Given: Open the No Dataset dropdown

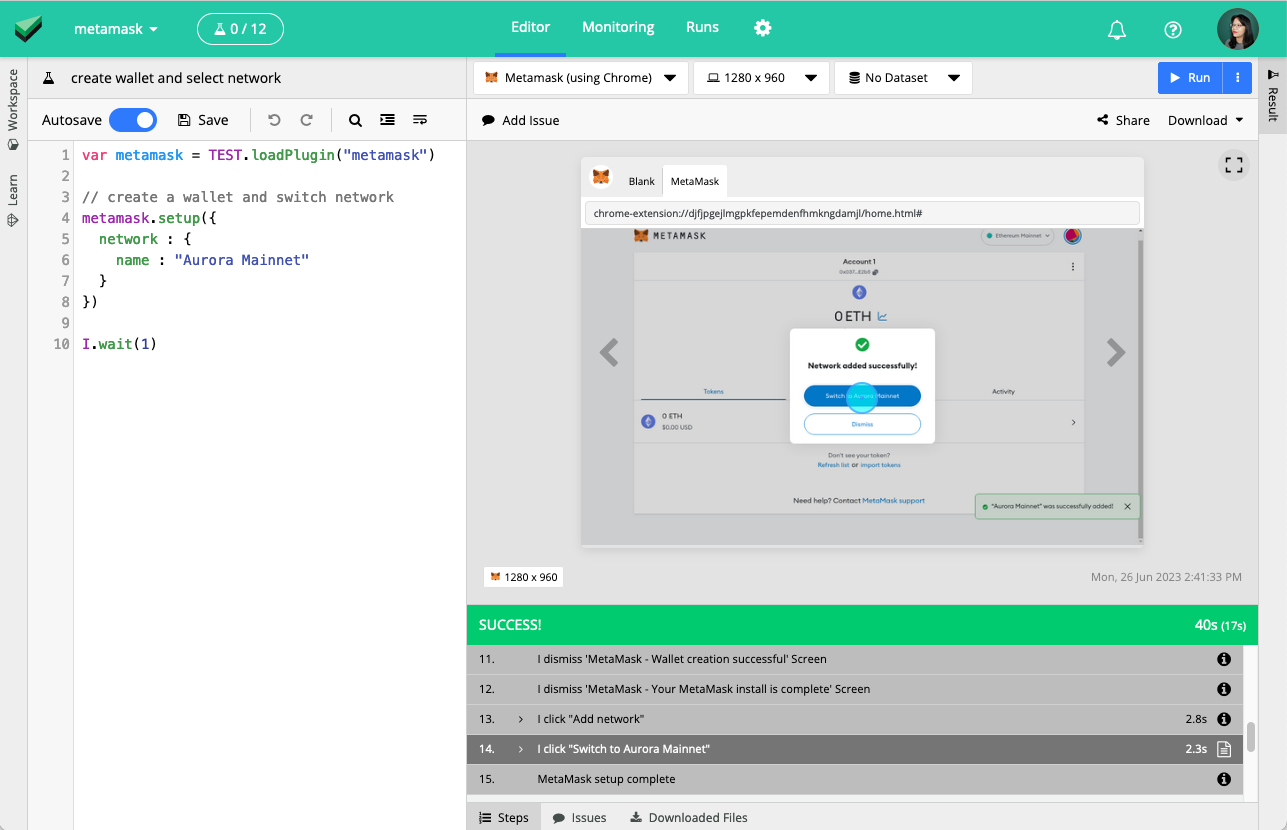Looking at the screenshot, I should pos(904,78).
